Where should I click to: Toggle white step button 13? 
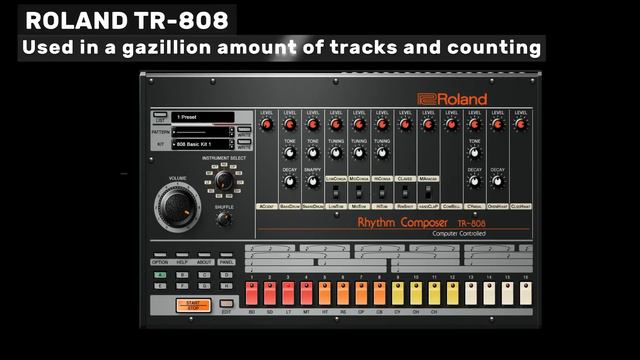tap(471, 293)
